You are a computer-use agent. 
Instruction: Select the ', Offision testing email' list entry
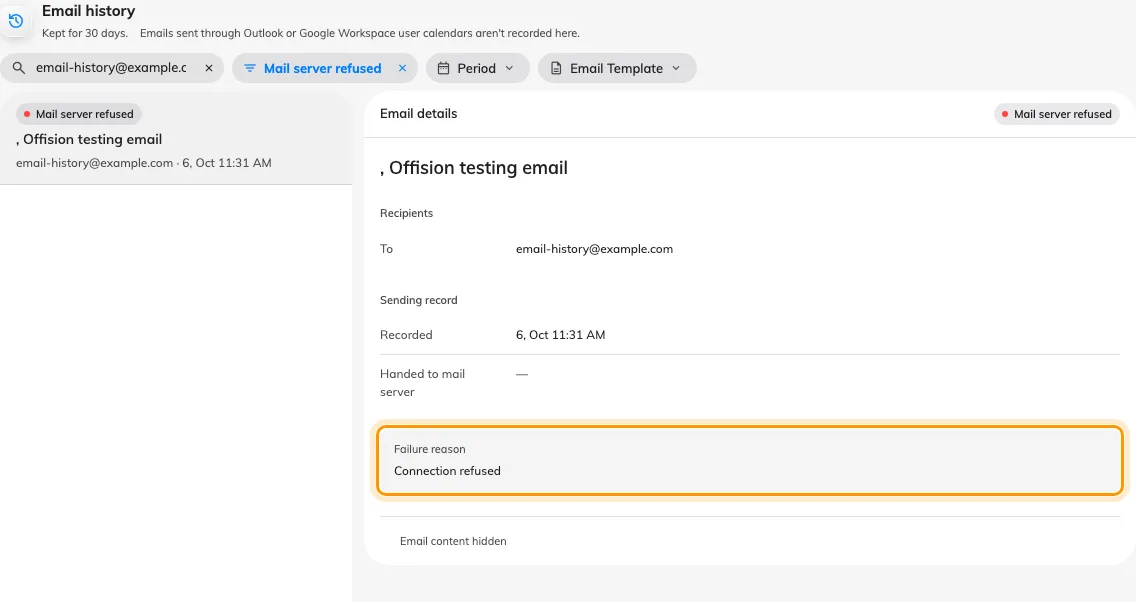point(176,138)
